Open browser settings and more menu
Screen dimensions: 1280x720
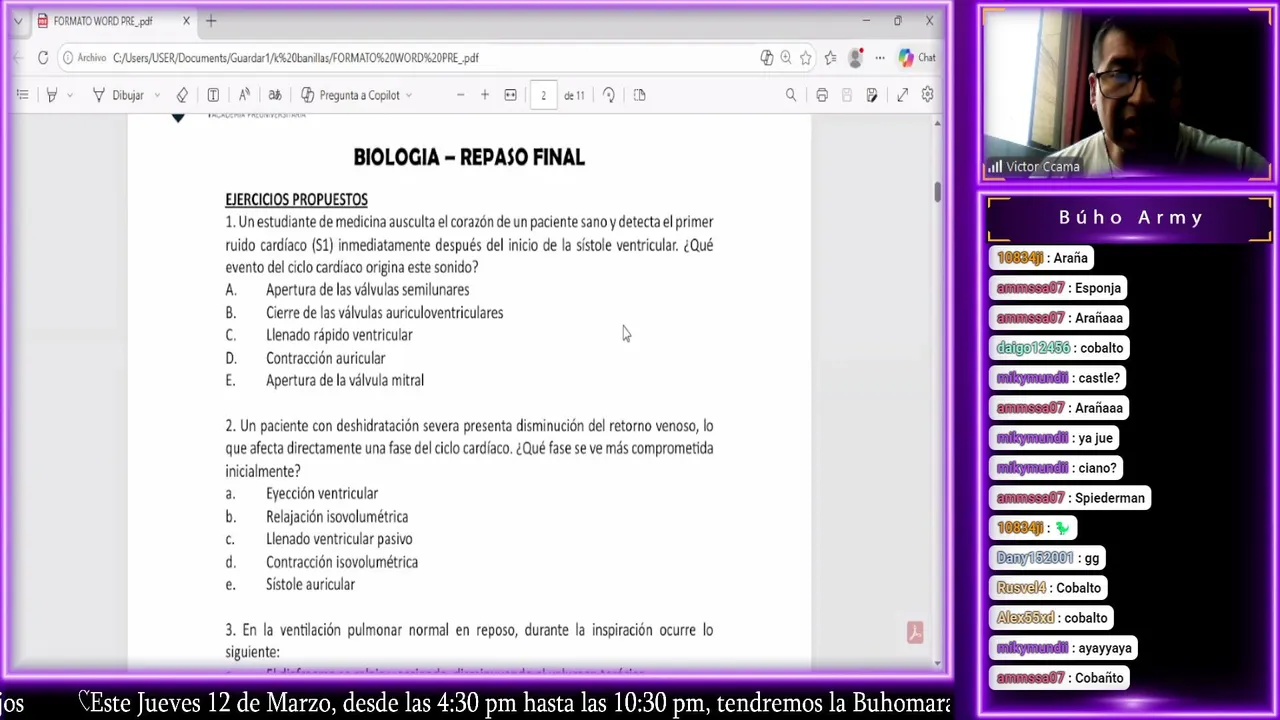pos(880,58)
